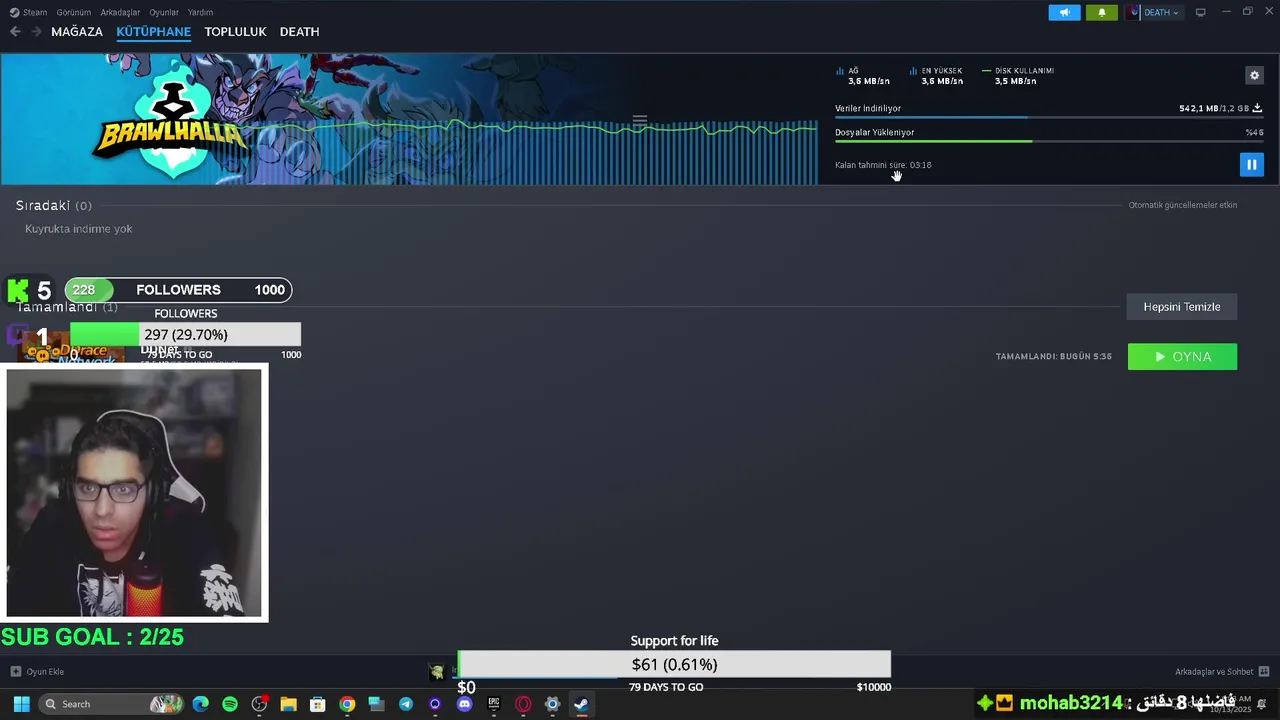Switch to the TOPLULUK tab
Viewport: 1280px width, 720px height.
coord(235,32)
